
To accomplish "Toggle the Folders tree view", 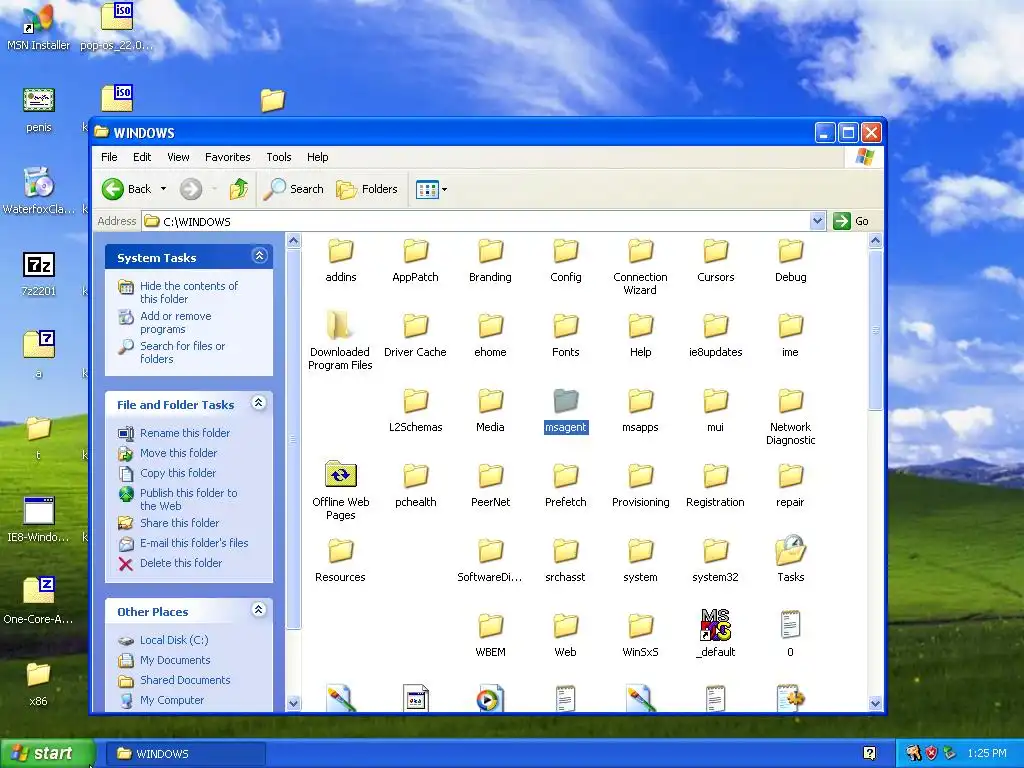I will 366,189.
